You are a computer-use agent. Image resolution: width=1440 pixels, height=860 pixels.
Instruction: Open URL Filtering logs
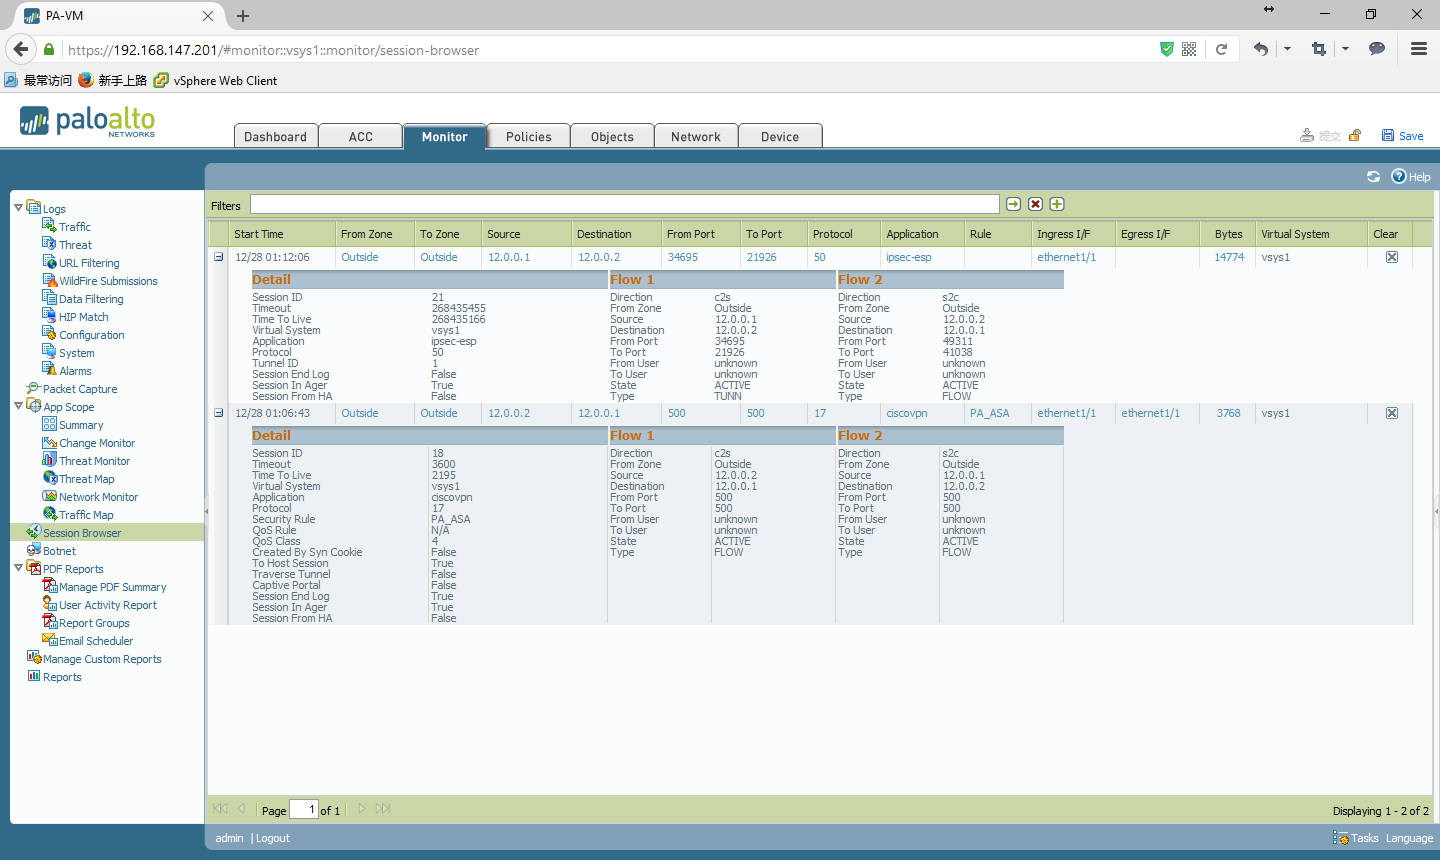(x=89, y=263)
